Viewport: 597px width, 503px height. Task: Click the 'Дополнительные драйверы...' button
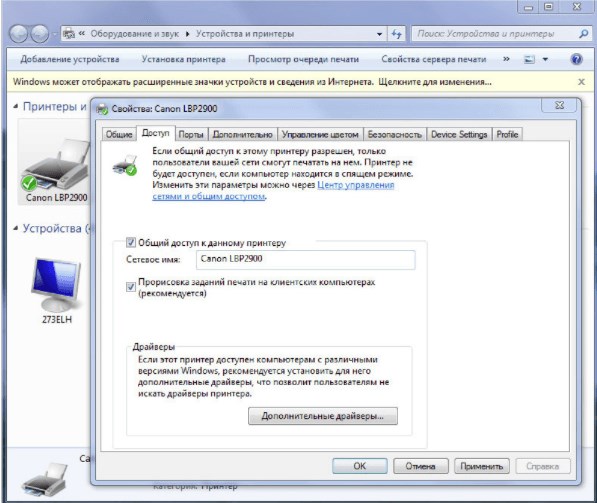click(323, 416)
